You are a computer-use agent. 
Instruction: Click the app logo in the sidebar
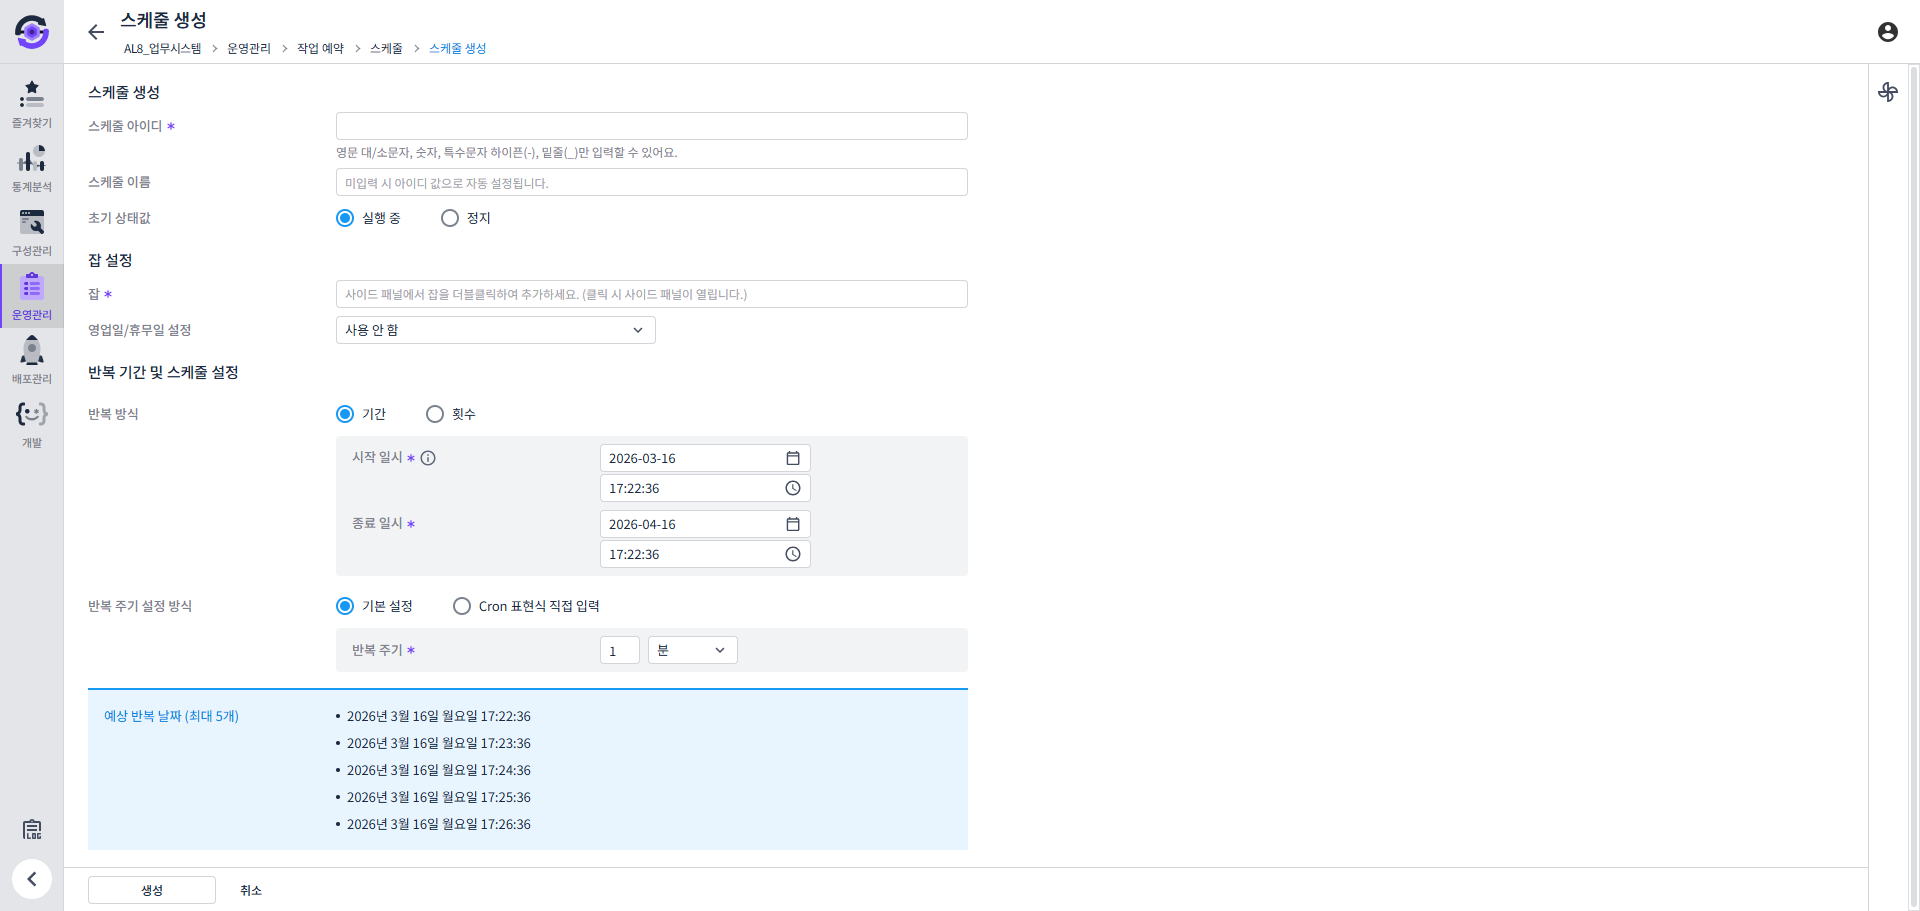(x=32, y=32)
